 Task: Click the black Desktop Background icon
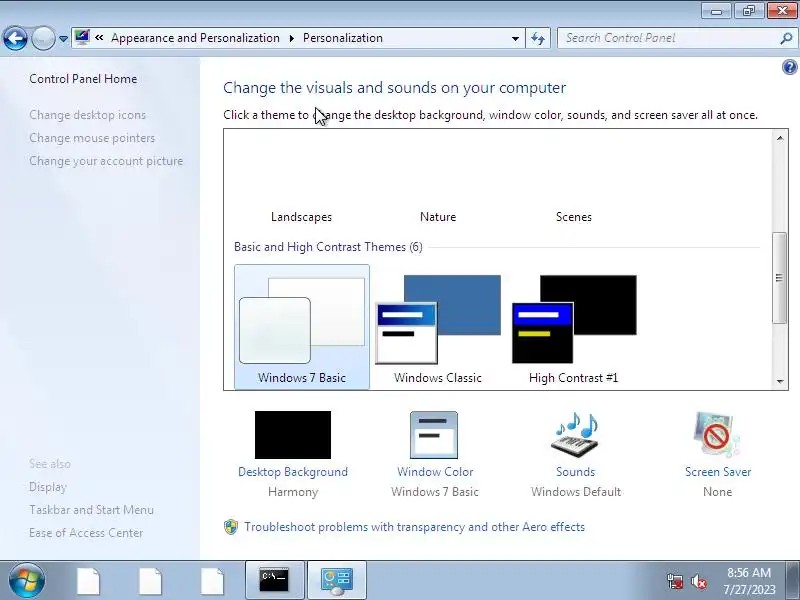click(x=293, y=435)
